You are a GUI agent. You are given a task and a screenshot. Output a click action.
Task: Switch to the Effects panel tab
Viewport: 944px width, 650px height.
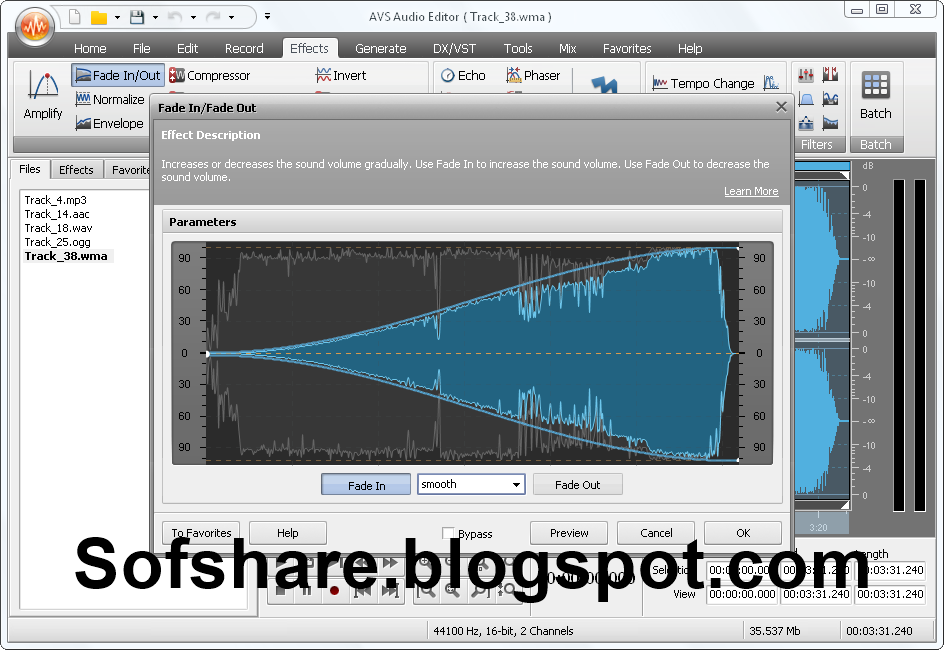(76, 170)
